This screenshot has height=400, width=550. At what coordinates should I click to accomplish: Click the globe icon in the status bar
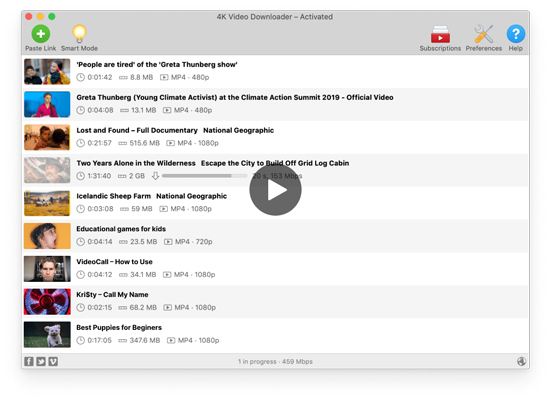coord(521,361)
